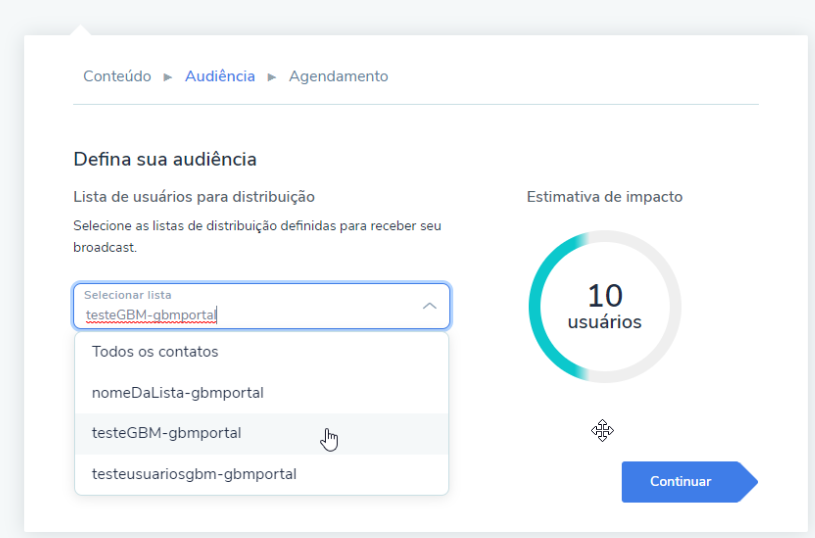Viewport: 815px width, 538px height.
Task: Select nomeDaLista-gbmportal from the list
Action: 178,393
